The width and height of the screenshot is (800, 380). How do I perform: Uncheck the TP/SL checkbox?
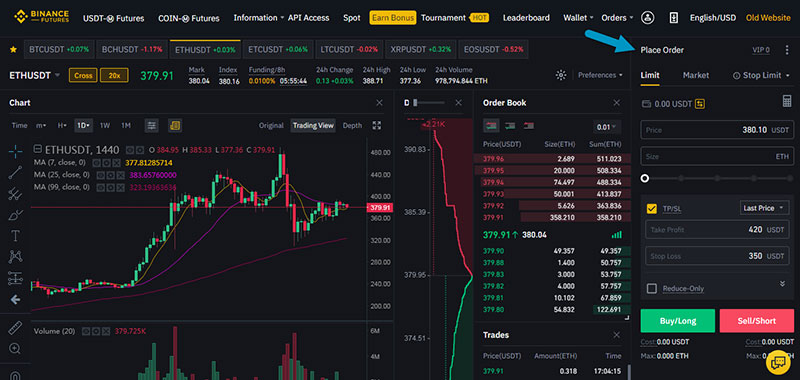coord(652,208)
